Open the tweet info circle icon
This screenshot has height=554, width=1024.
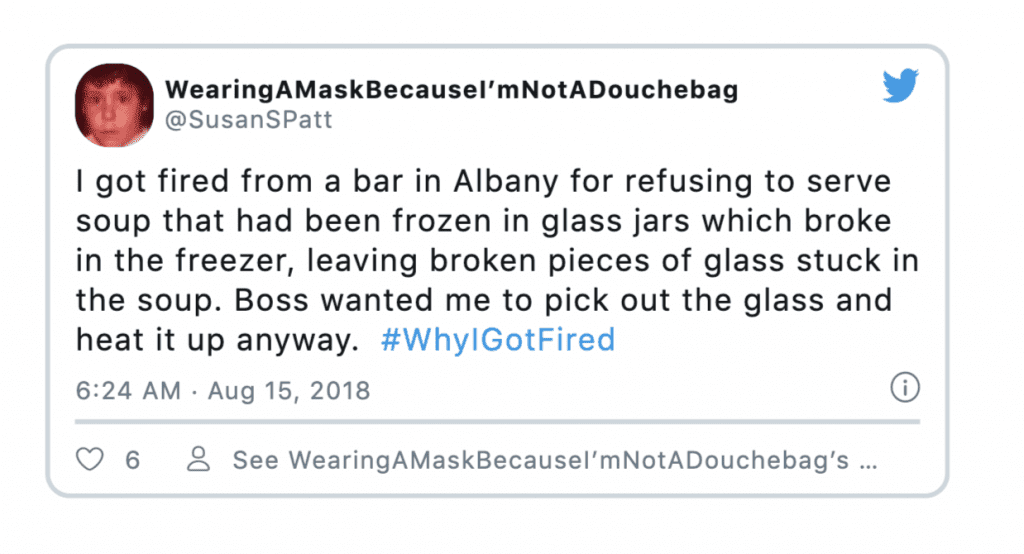[x=904, y=387]
